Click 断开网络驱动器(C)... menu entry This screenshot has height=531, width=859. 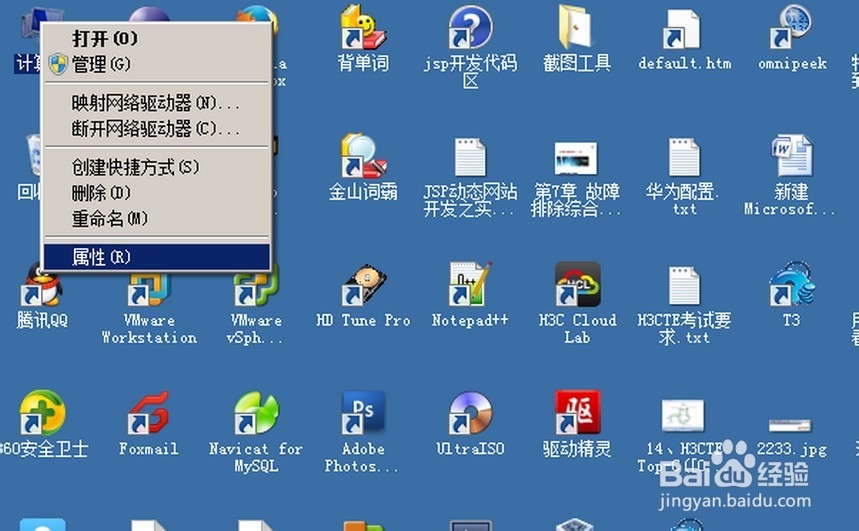click(157, 129)
